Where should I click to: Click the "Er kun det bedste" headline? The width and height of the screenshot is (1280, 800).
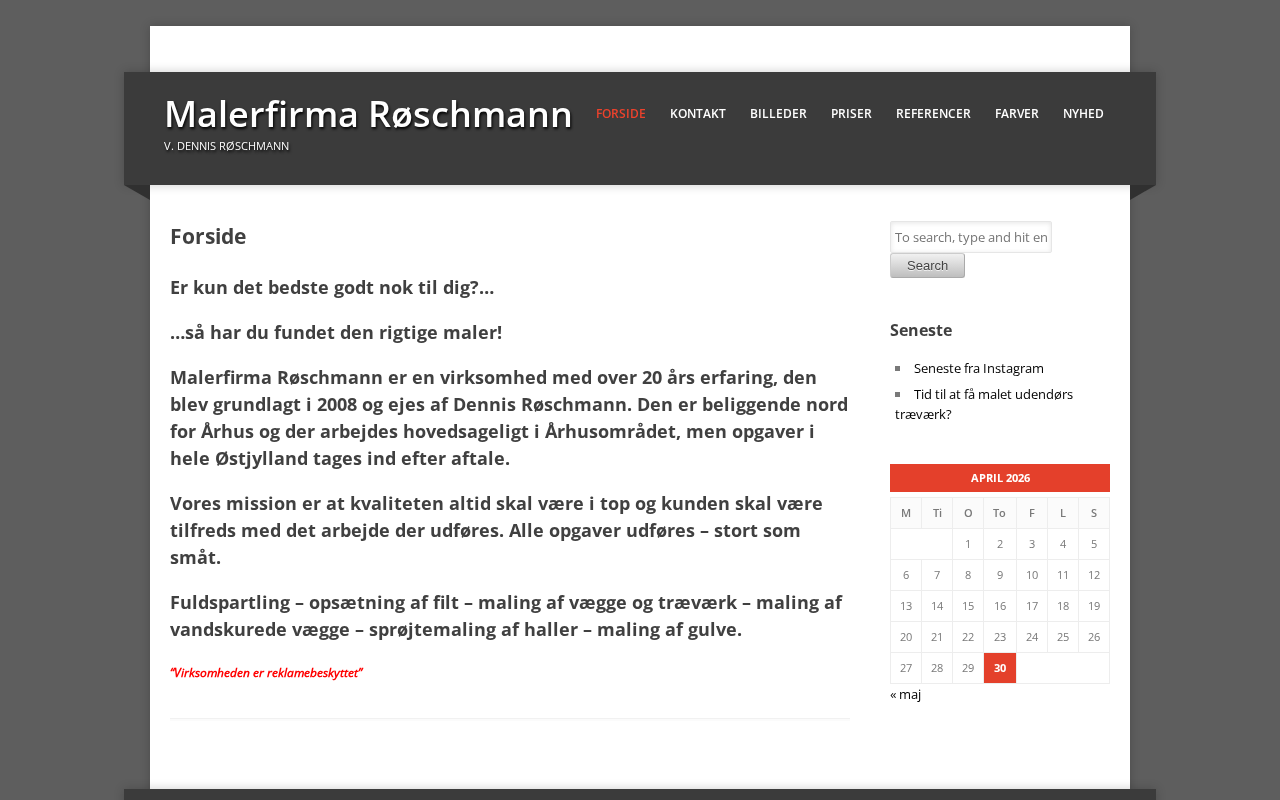(x=332, y=288)
